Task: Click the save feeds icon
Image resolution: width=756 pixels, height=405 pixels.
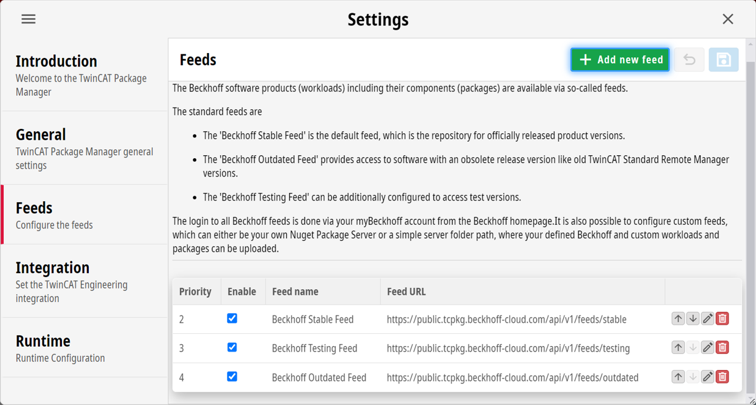Action: (x=723, y=60)
